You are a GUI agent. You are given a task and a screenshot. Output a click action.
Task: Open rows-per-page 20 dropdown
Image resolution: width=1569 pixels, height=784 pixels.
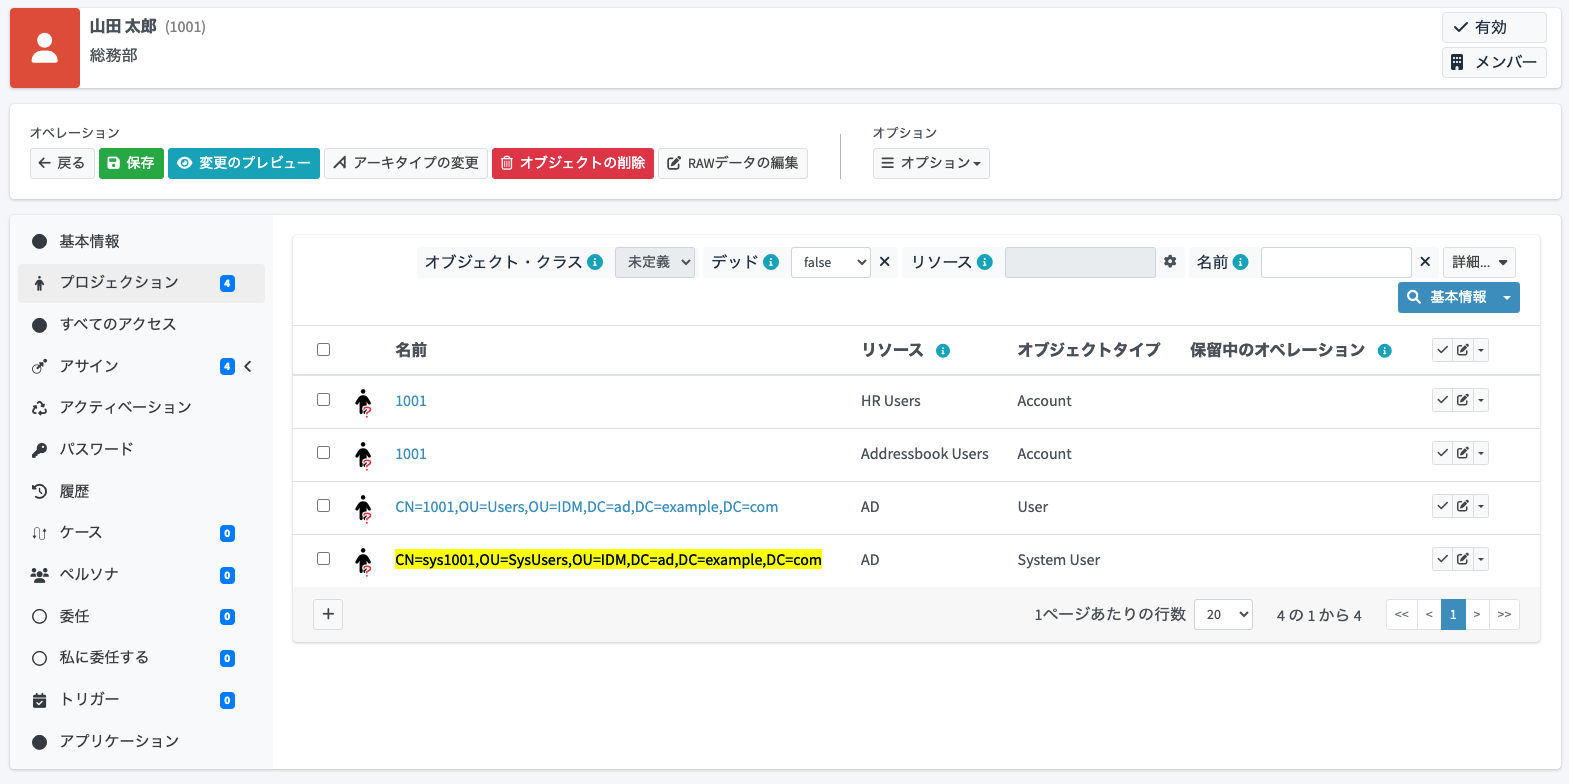1223,614
